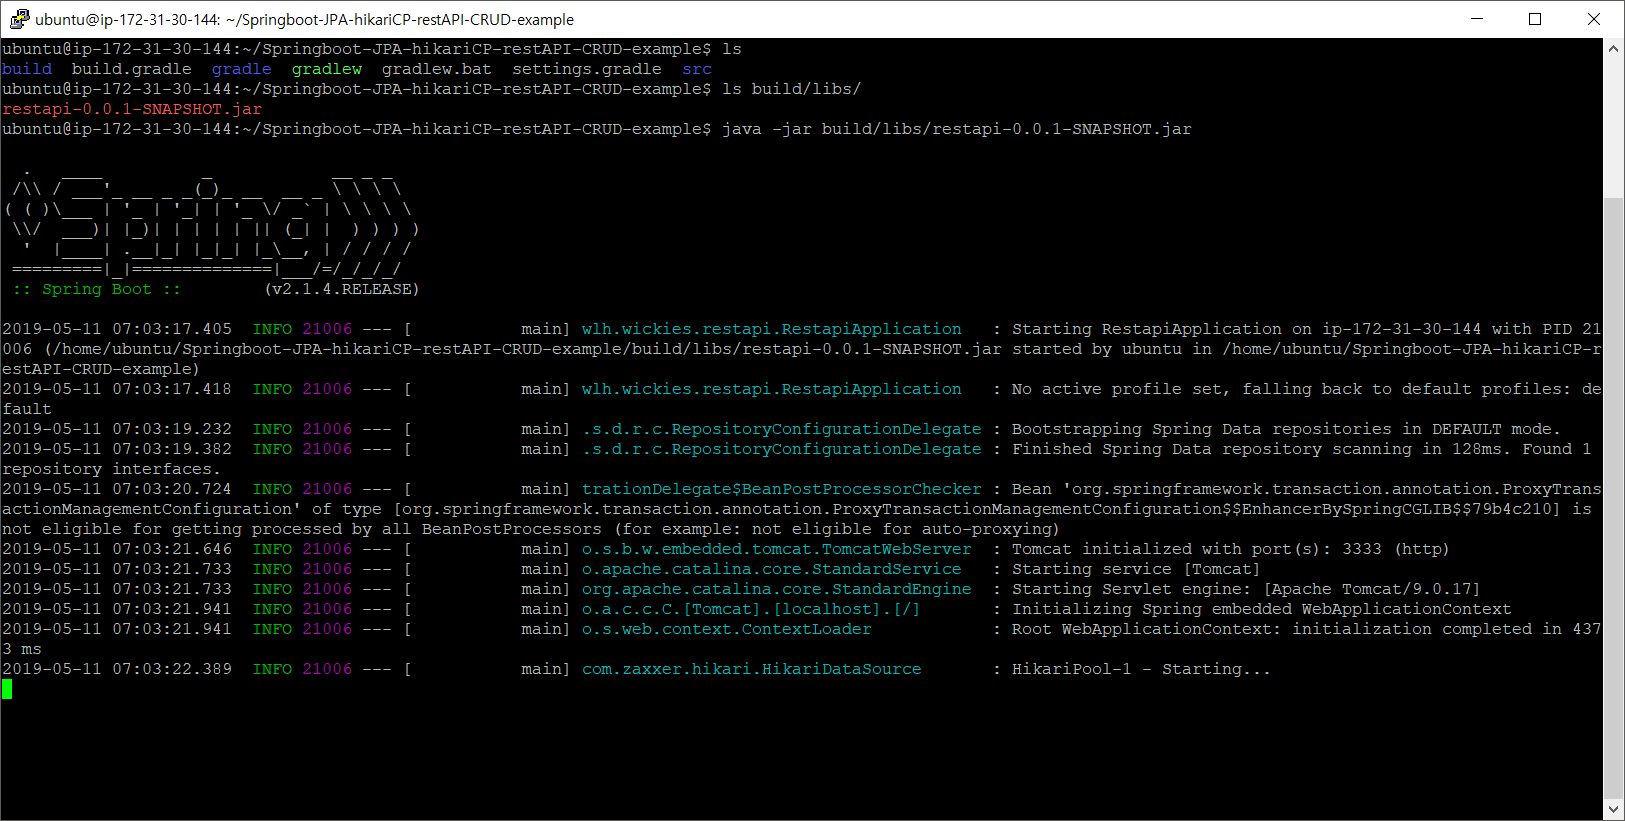Minimize the PuTTY terminal window
This screenshot has height=821, width=1625.
coord(1477,19)
